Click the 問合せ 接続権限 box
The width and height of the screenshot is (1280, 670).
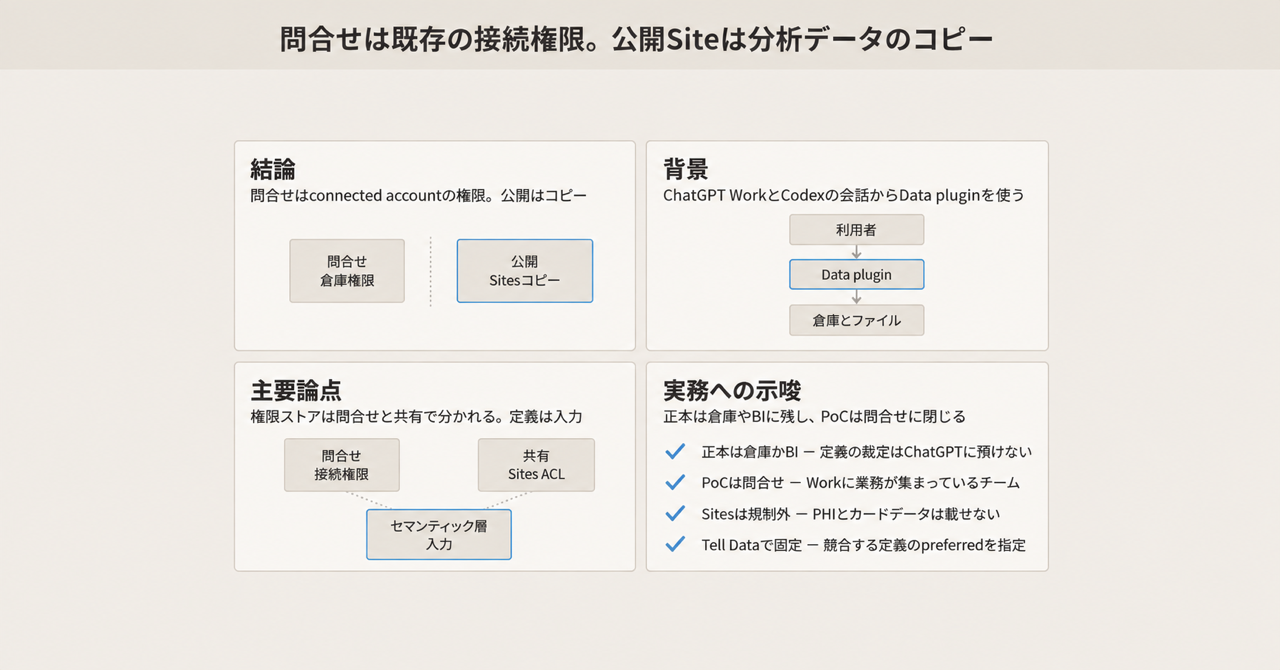pos(342,465)
